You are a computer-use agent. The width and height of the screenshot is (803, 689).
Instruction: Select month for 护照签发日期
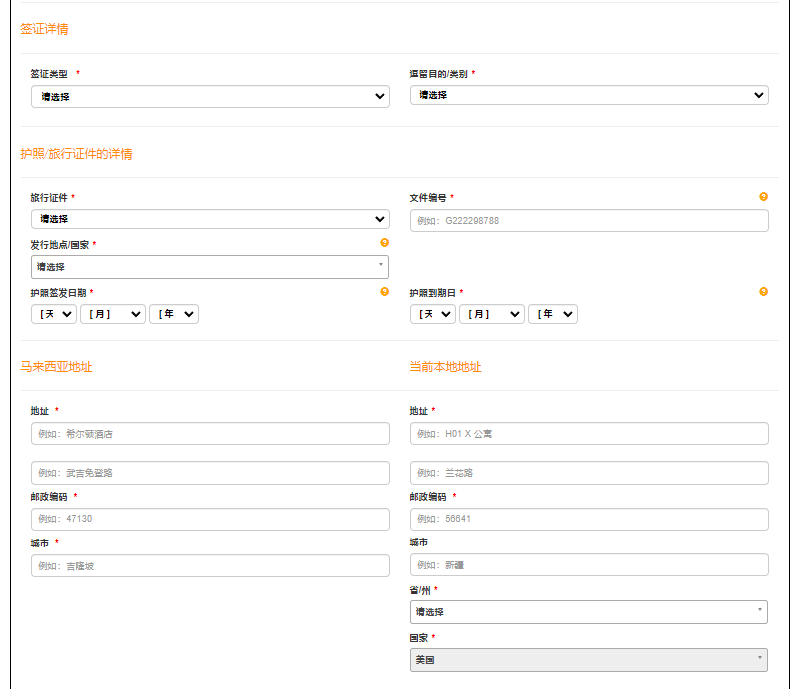coord(113,314)
